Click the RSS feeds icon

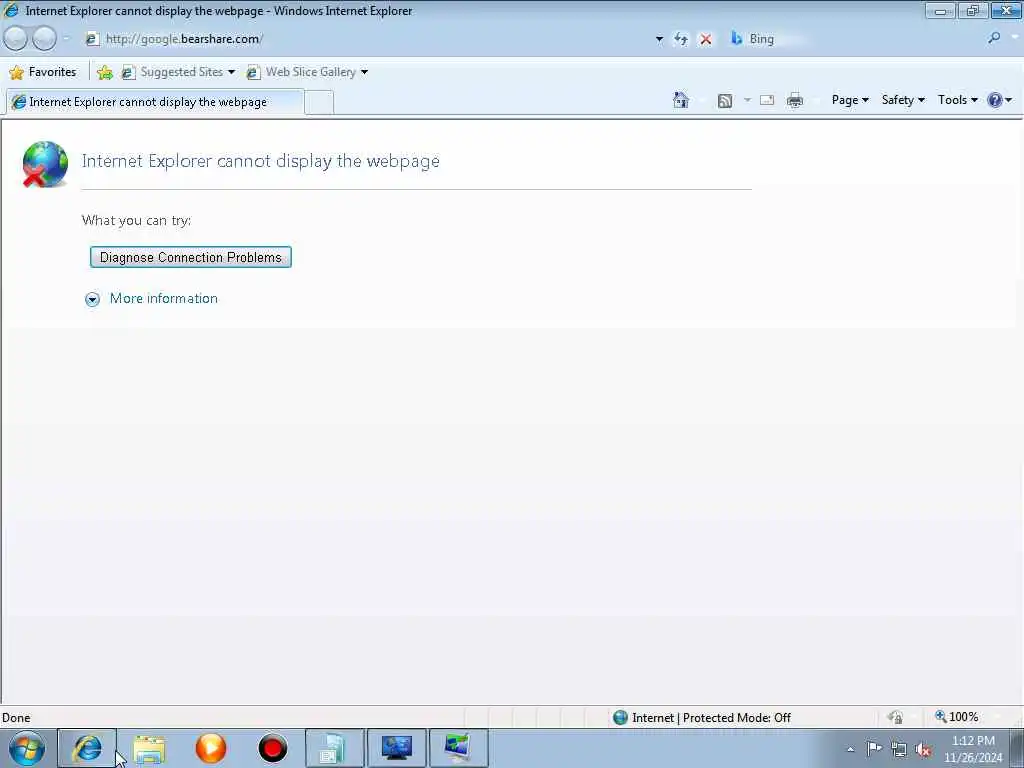(x=724, y=101)
